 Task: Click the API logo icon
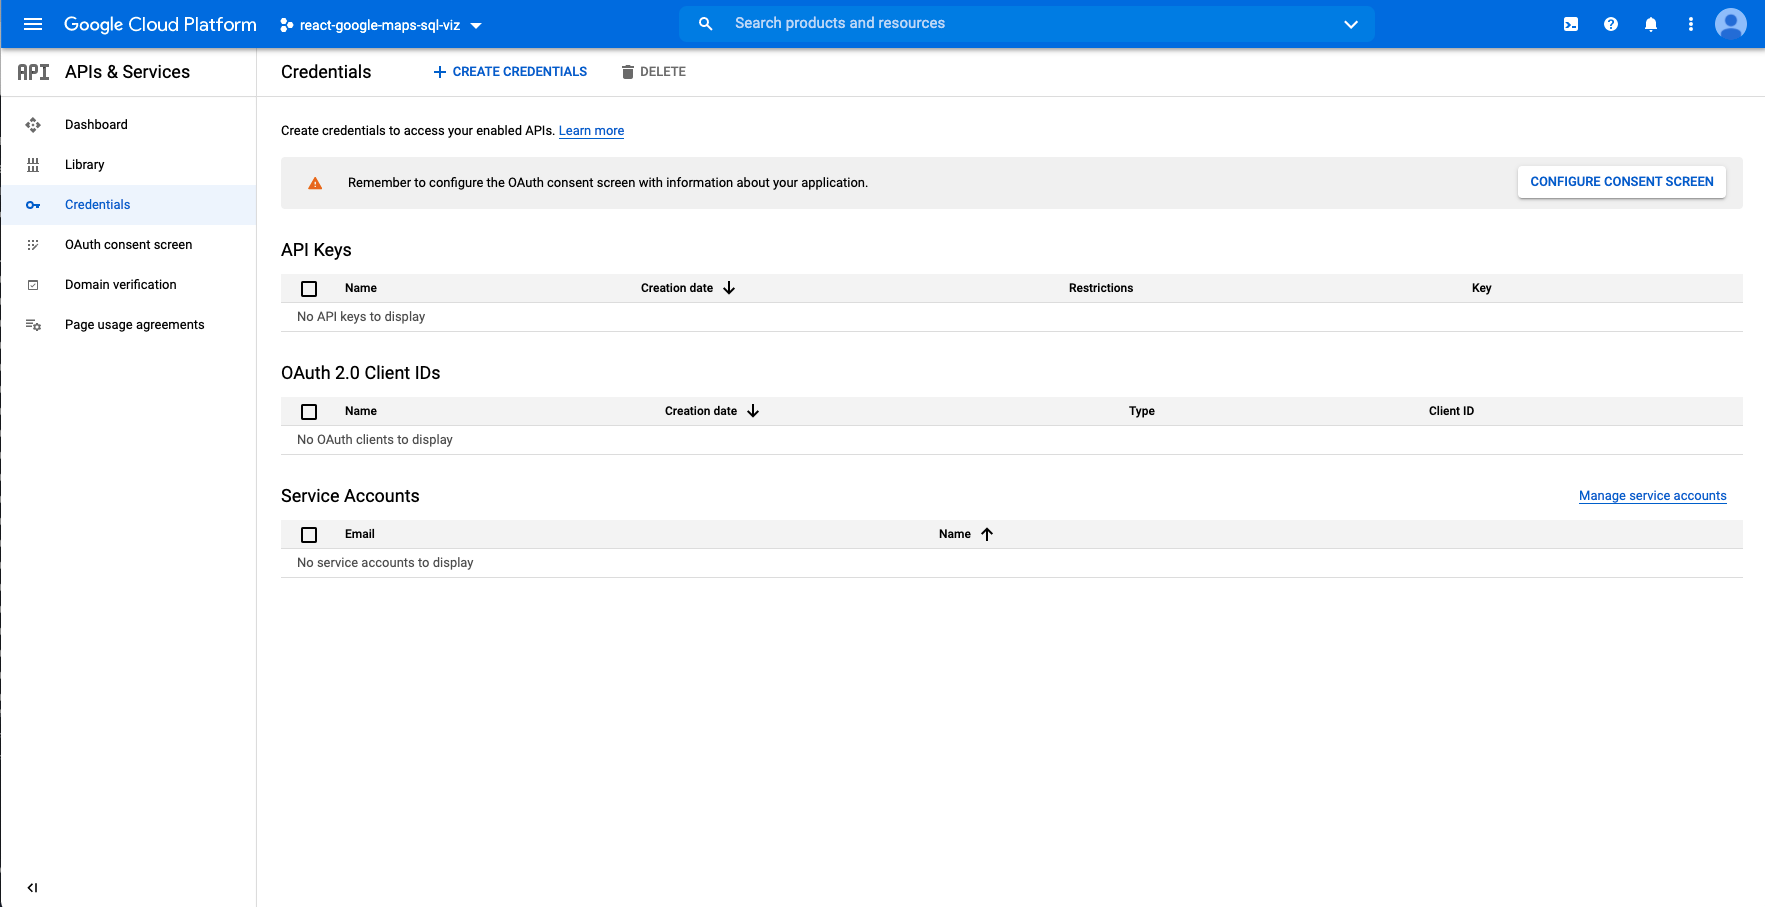pyautogui.click(x=33, y=72)
